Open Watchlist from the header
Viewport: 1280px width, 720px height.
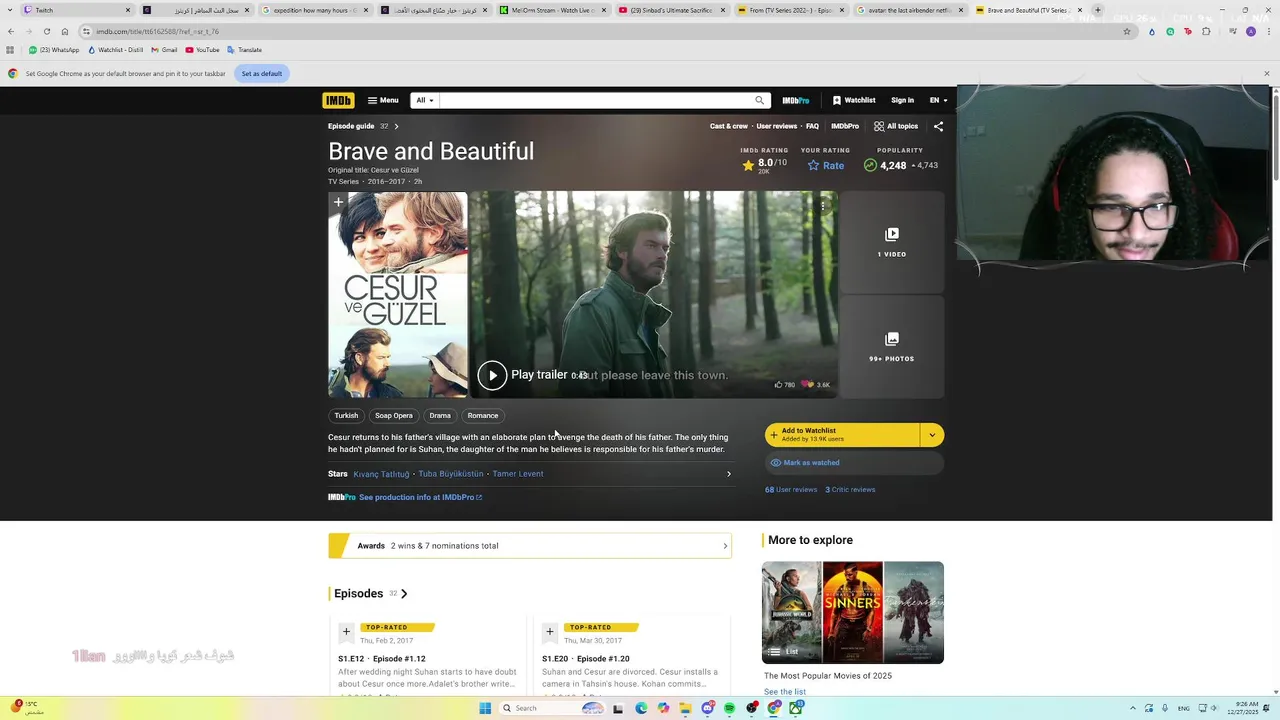[854, 100]
